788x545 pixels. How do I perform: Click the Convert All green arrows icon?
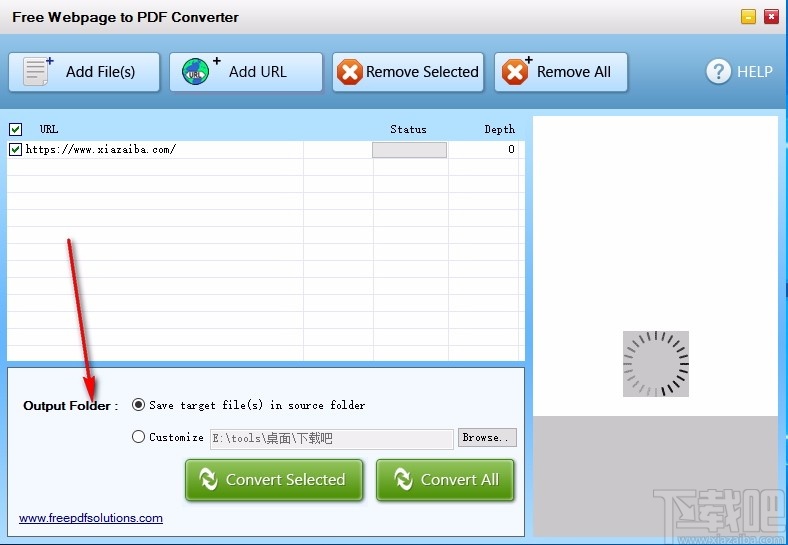pos(403,479)
